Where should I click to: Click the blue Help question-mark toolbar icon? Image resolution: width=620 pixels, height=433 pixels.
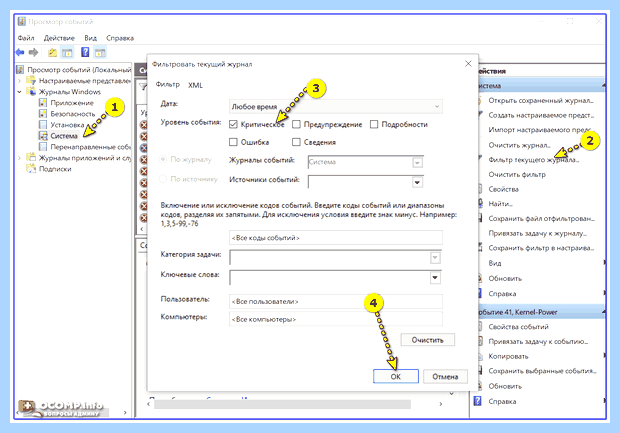85,52
